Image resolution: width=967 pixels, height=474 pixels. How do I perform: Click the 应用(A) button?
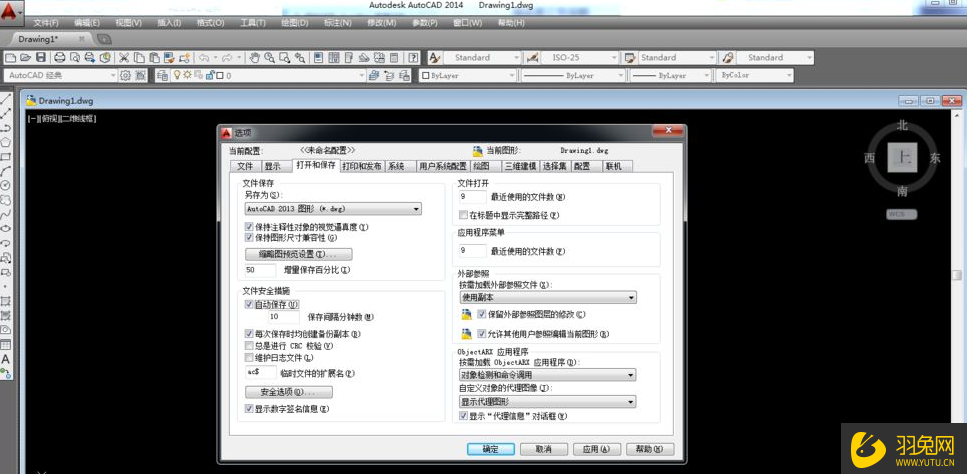point(596,449)
